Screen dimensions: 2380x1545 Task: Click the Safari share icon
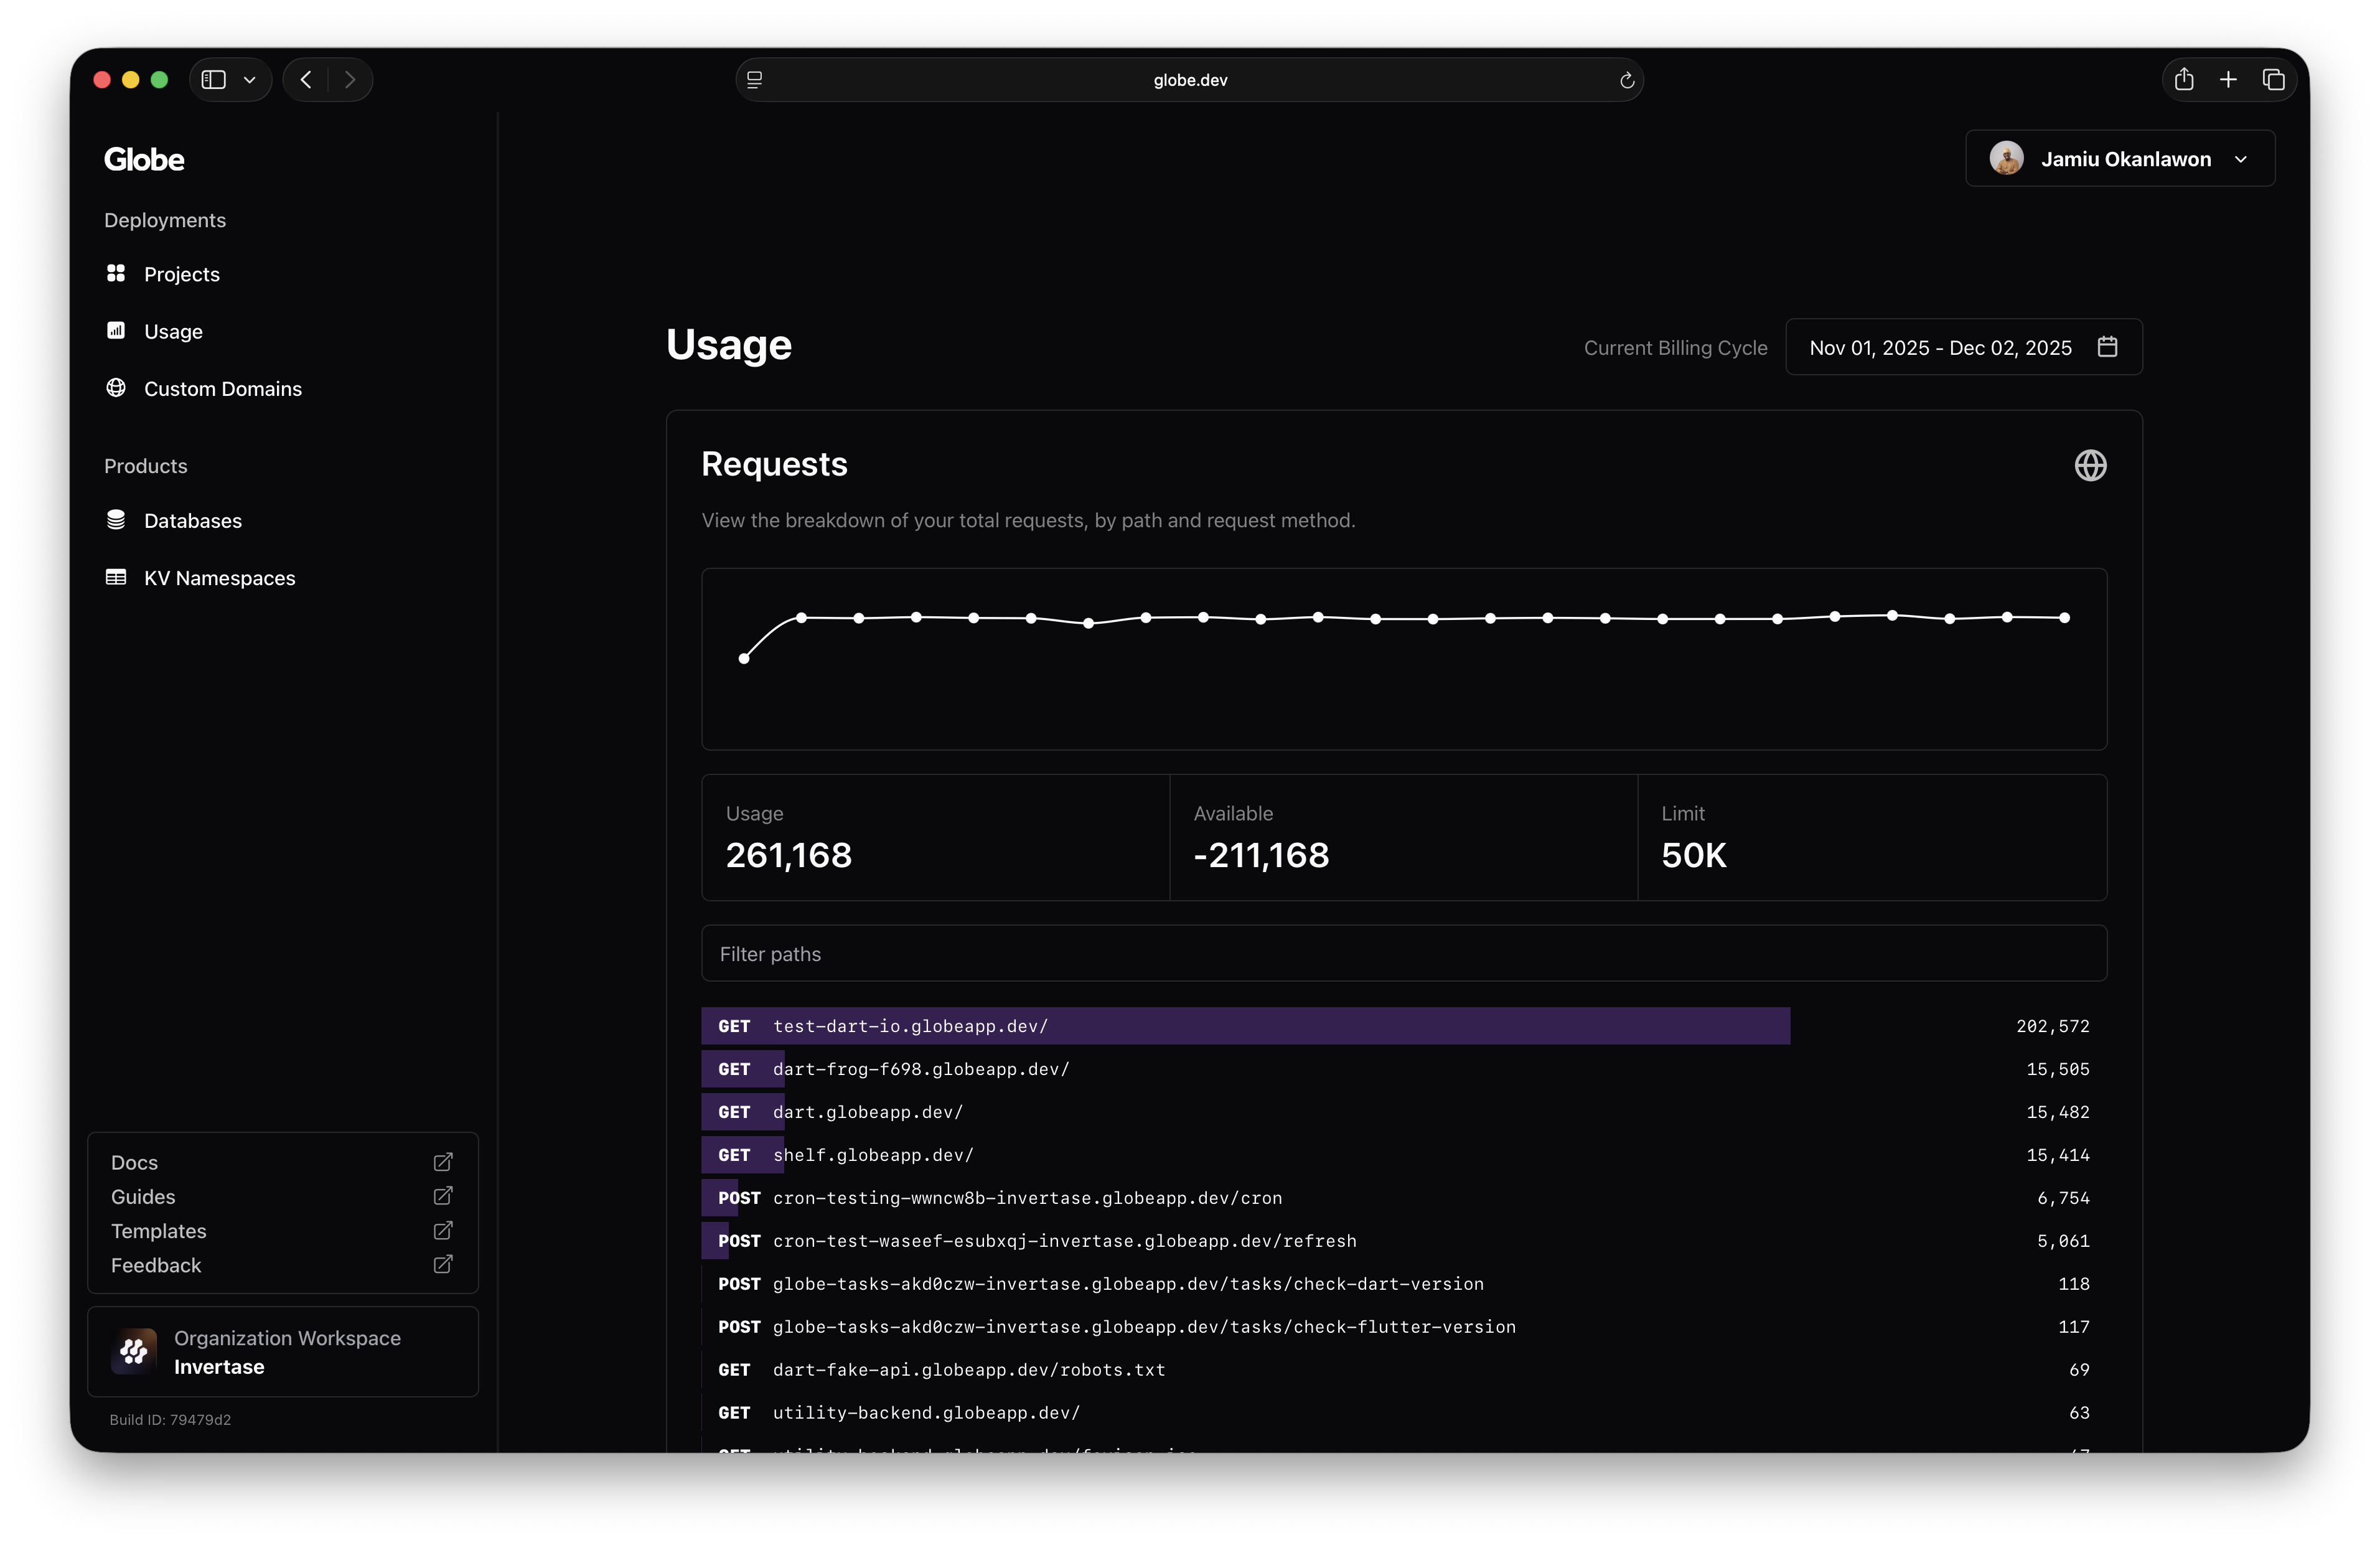point(2184,80)
